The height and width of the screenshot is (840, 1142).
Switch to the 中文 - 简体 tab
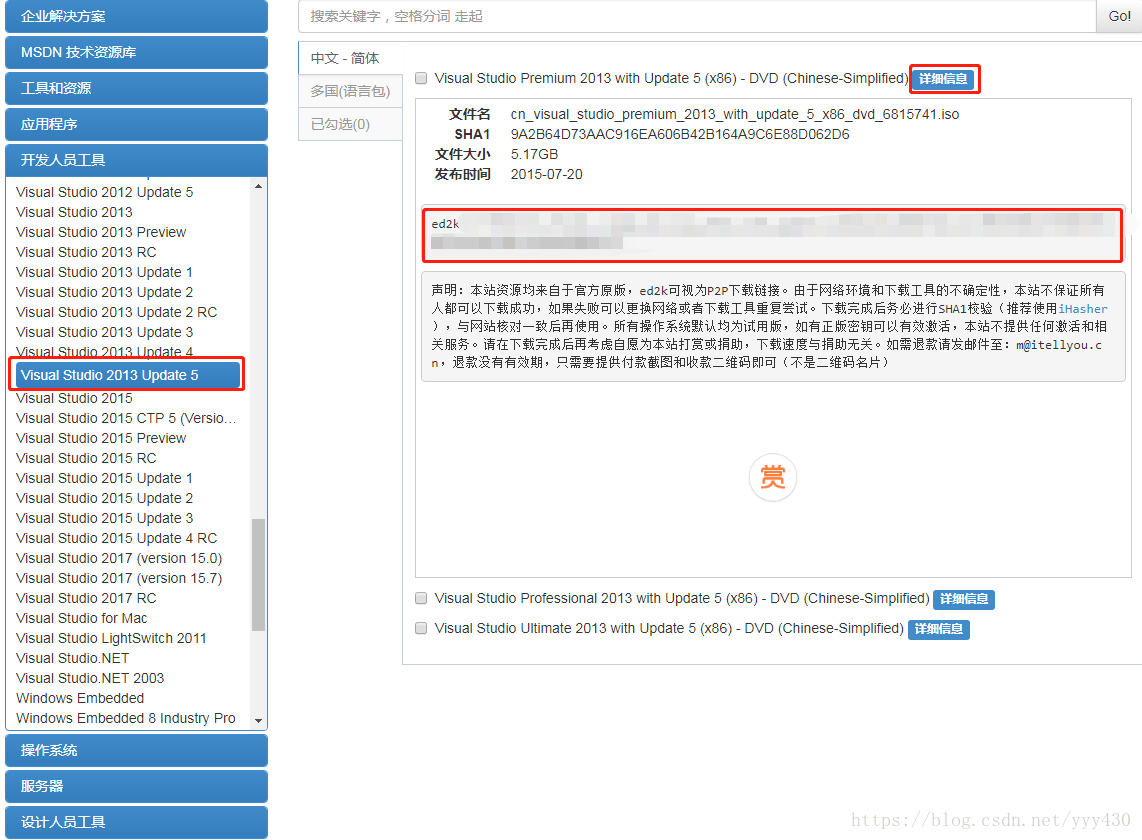(x=350, y=58)
